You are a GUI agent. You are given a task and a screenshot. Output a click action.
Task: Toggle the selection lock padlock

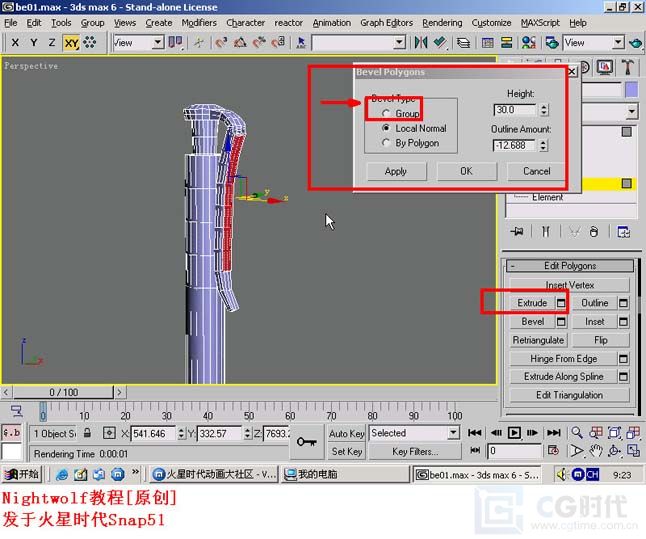click(x=87, y=433)
